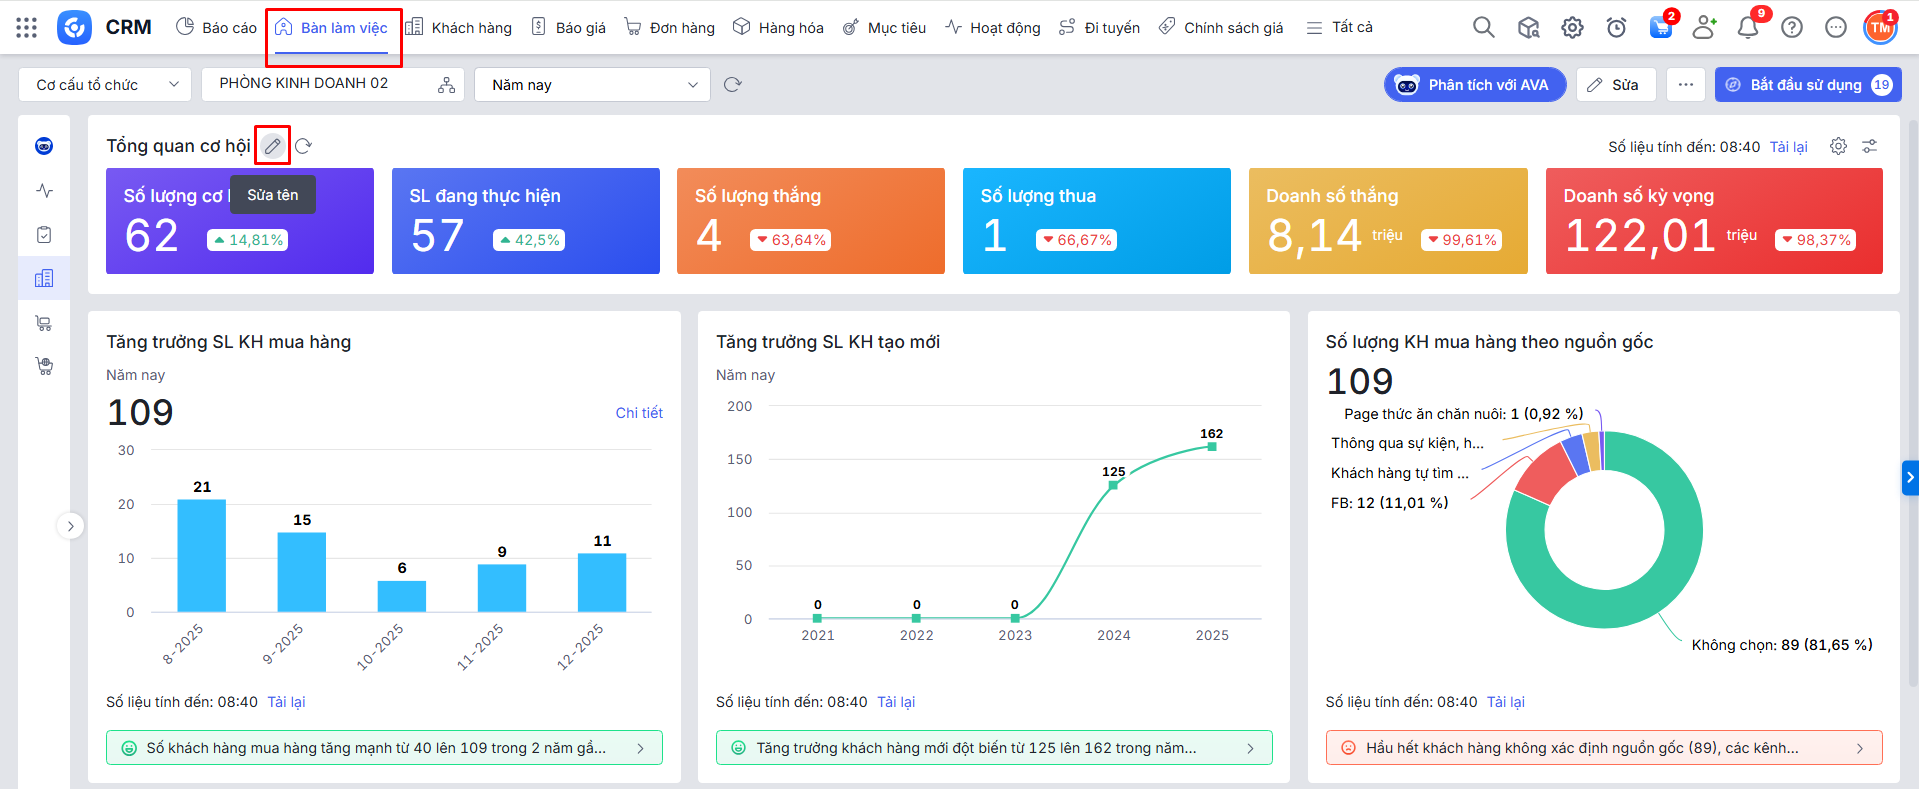Open the shopping cart icon with badge
This screenshot has width=1919, height=789.
[1660, 28]
